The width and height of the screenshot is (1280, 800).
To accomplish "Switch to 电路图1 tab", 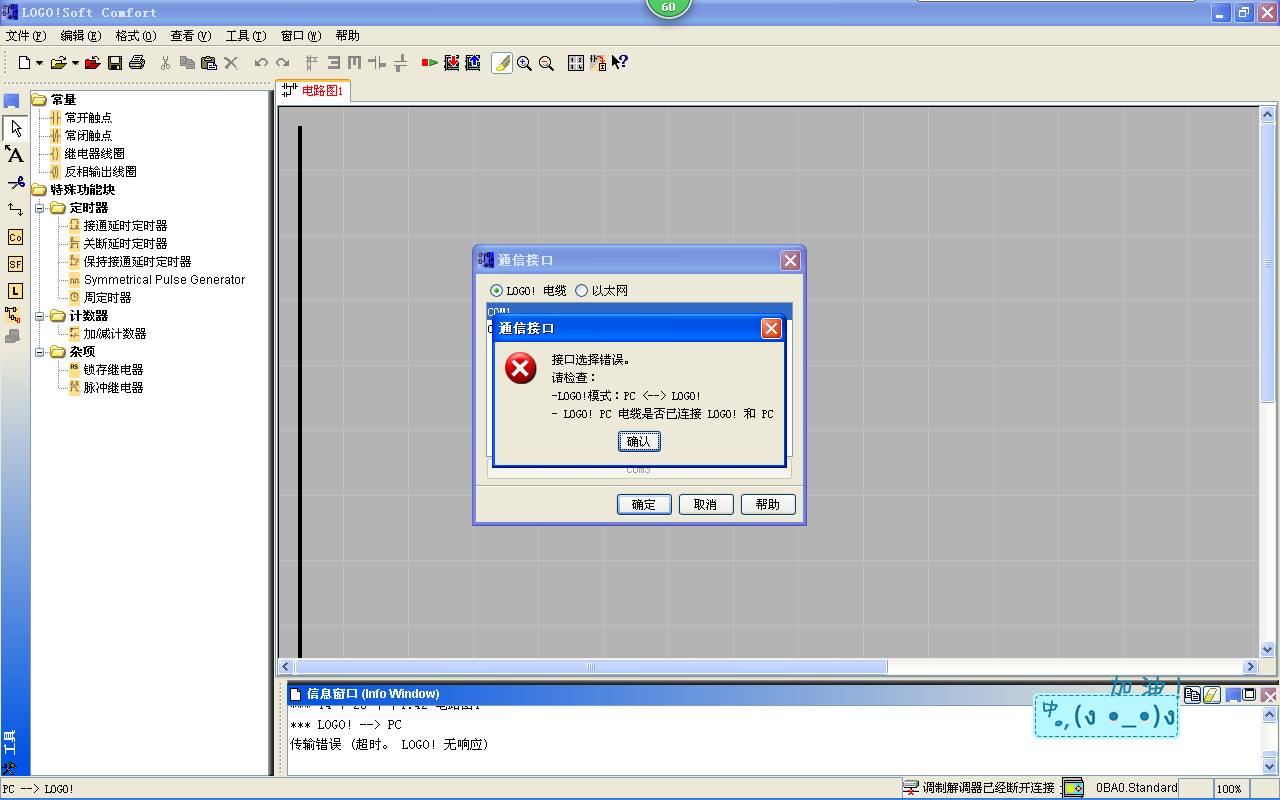I will click(314, 90).
